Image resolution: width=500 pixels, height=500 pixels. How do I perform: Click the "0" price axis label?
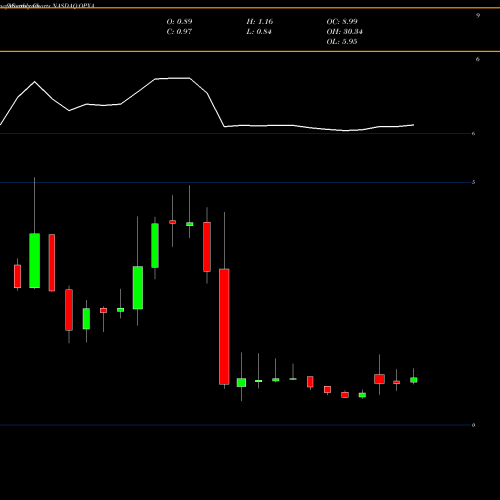pyautogui.click(x=473, y=425)
